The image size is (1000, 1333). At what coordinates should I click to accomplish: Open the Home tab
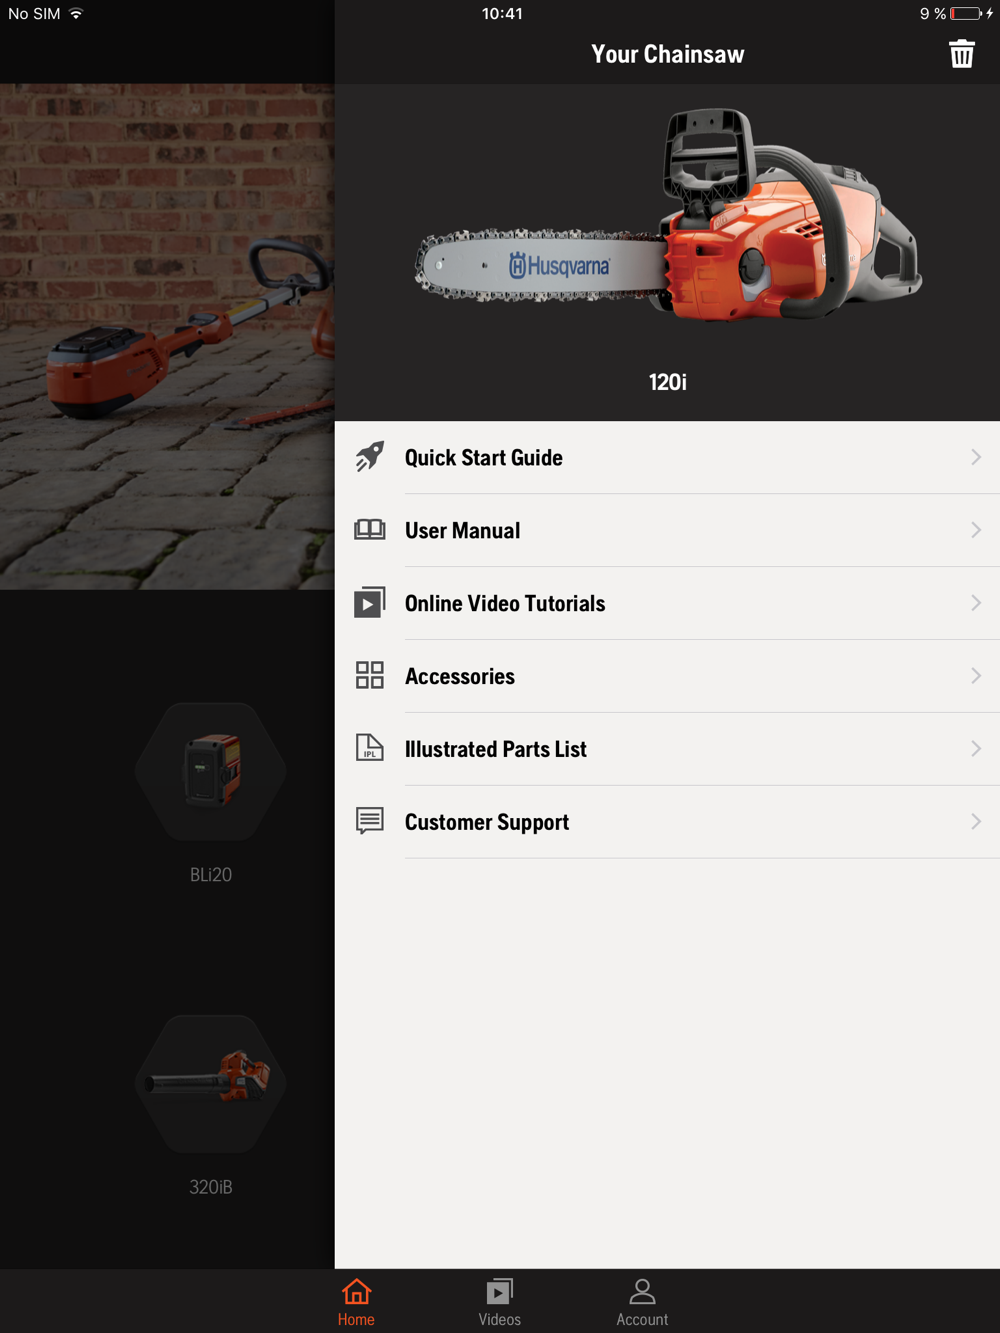pos(356,1302)
